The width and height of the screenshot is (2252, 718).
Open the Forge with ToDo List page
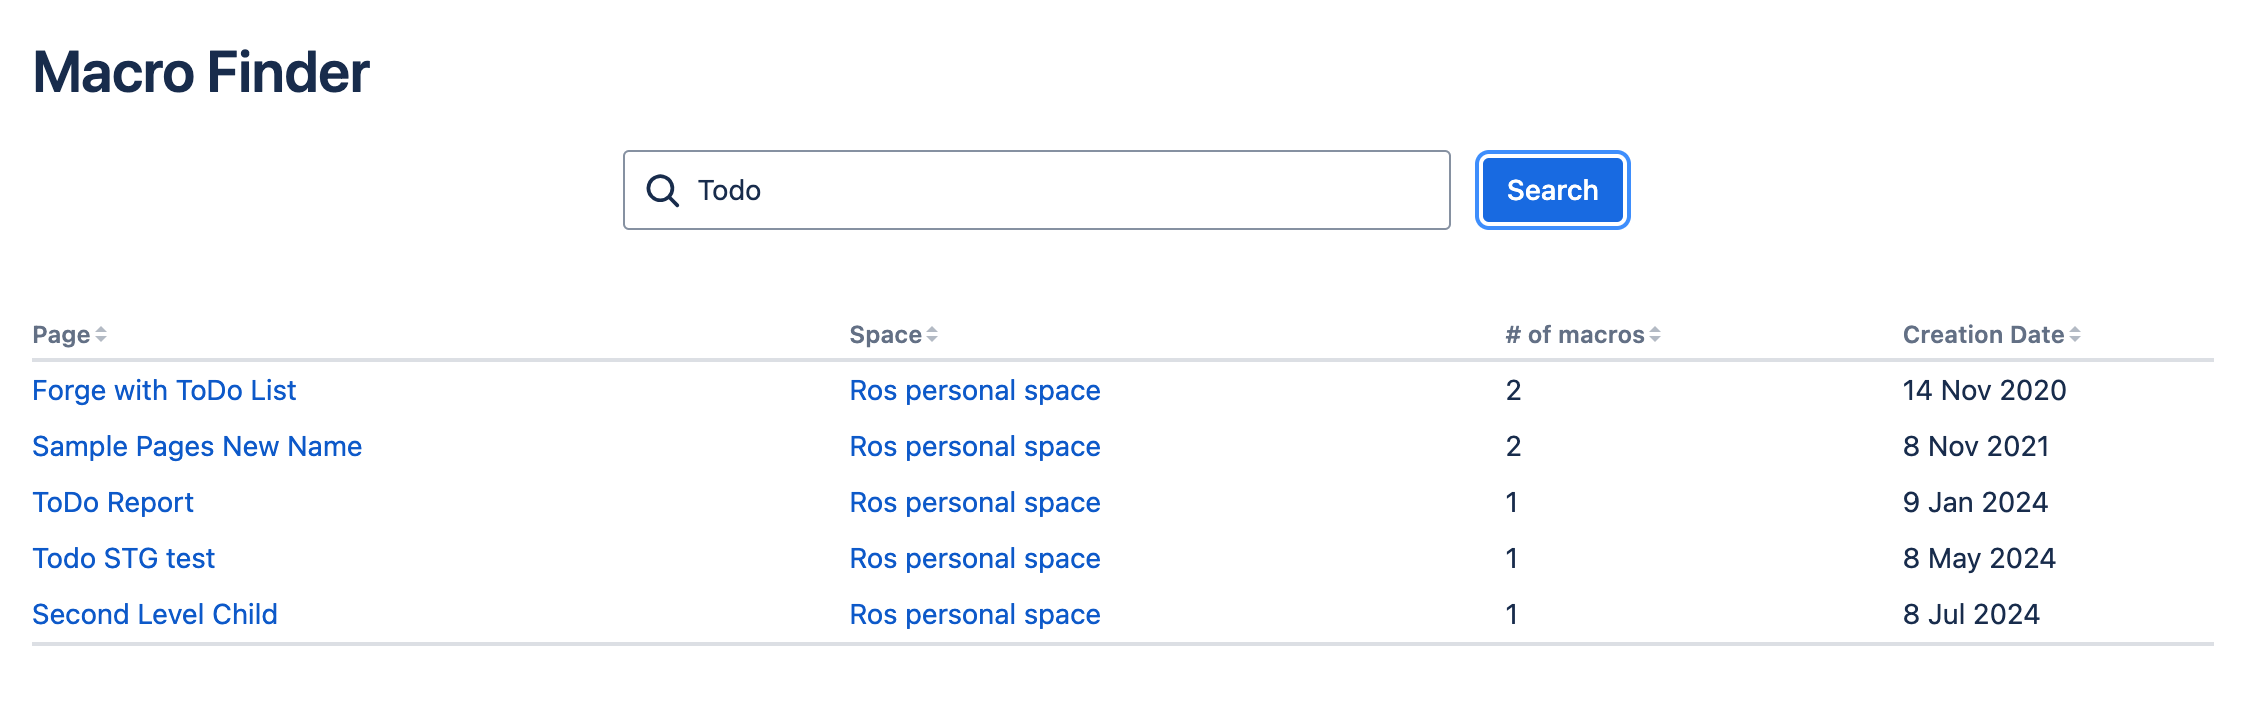click(x=165, y=390)
